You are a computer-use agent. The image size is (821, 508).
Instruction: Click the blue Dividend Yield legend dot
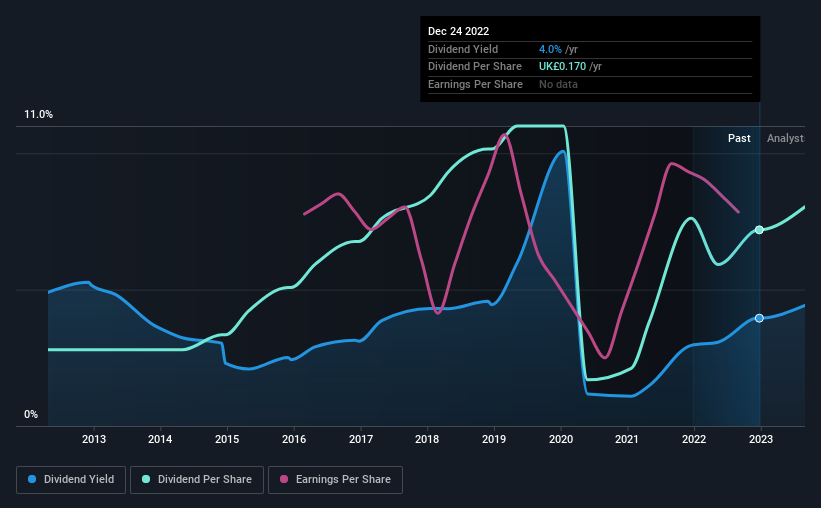[32, 480]
